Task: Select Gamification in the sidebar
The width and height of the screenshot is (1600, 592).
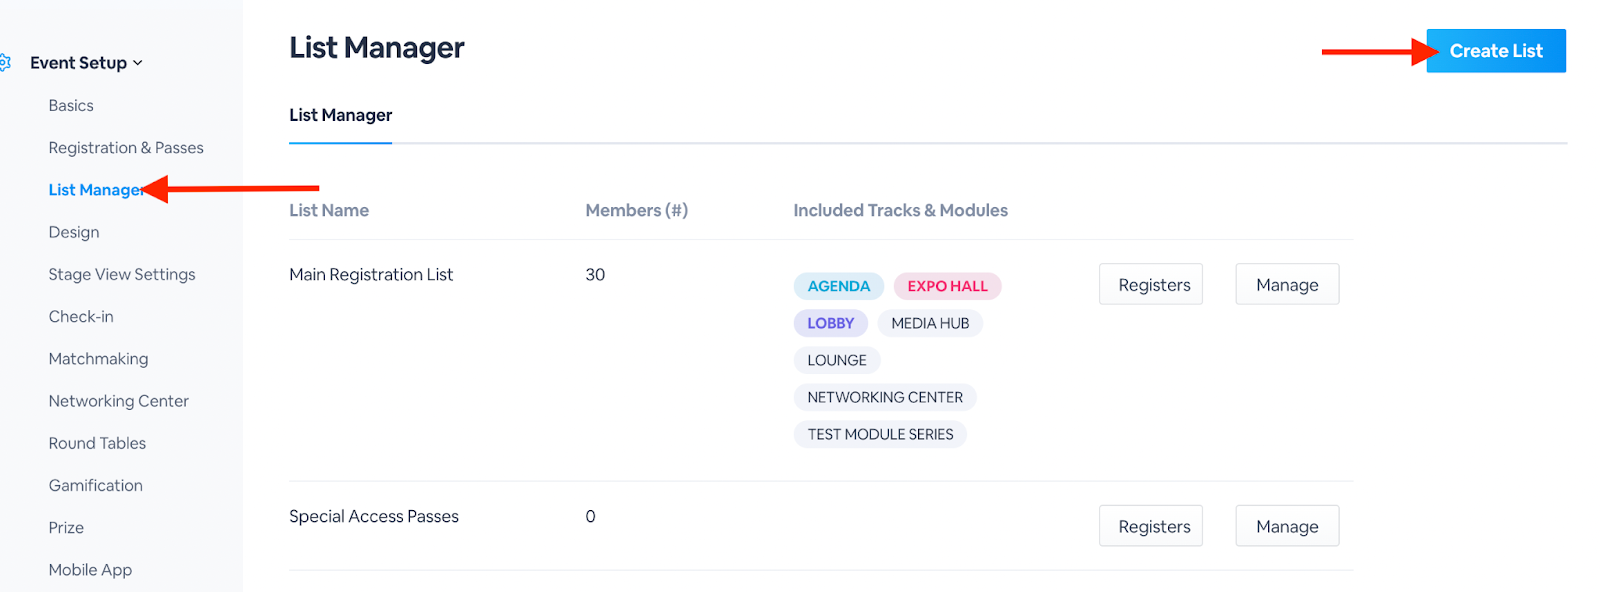Action: click(x=96, y=486)
